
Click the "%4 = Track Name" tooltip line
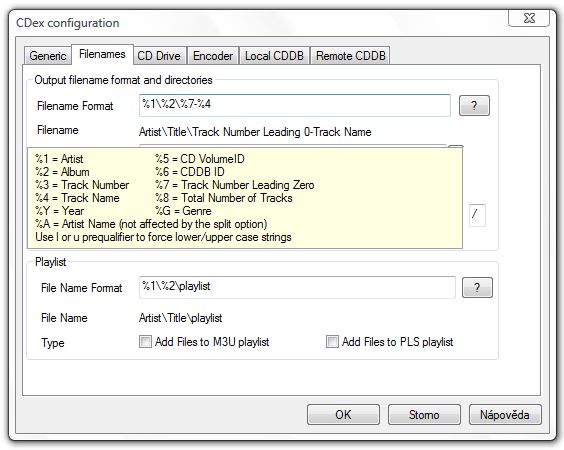pos(77,198)
